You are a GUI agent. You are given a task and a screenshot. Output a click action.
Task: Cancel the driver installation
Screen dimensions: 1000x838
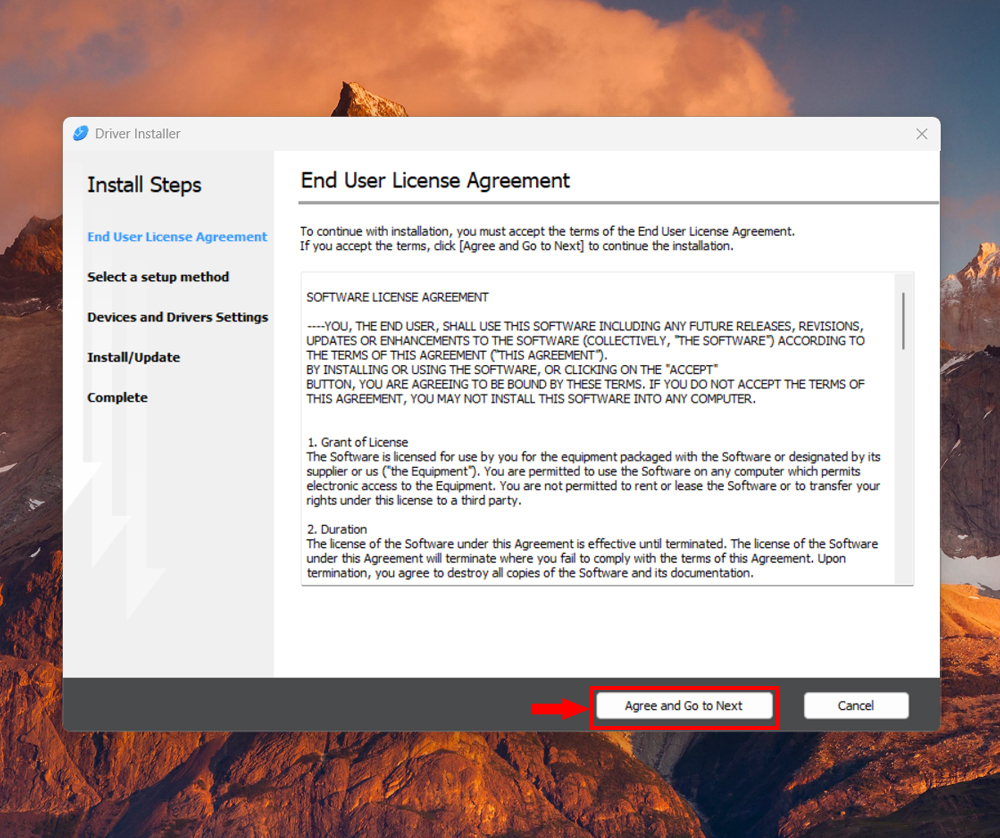[x=856, y=706]
